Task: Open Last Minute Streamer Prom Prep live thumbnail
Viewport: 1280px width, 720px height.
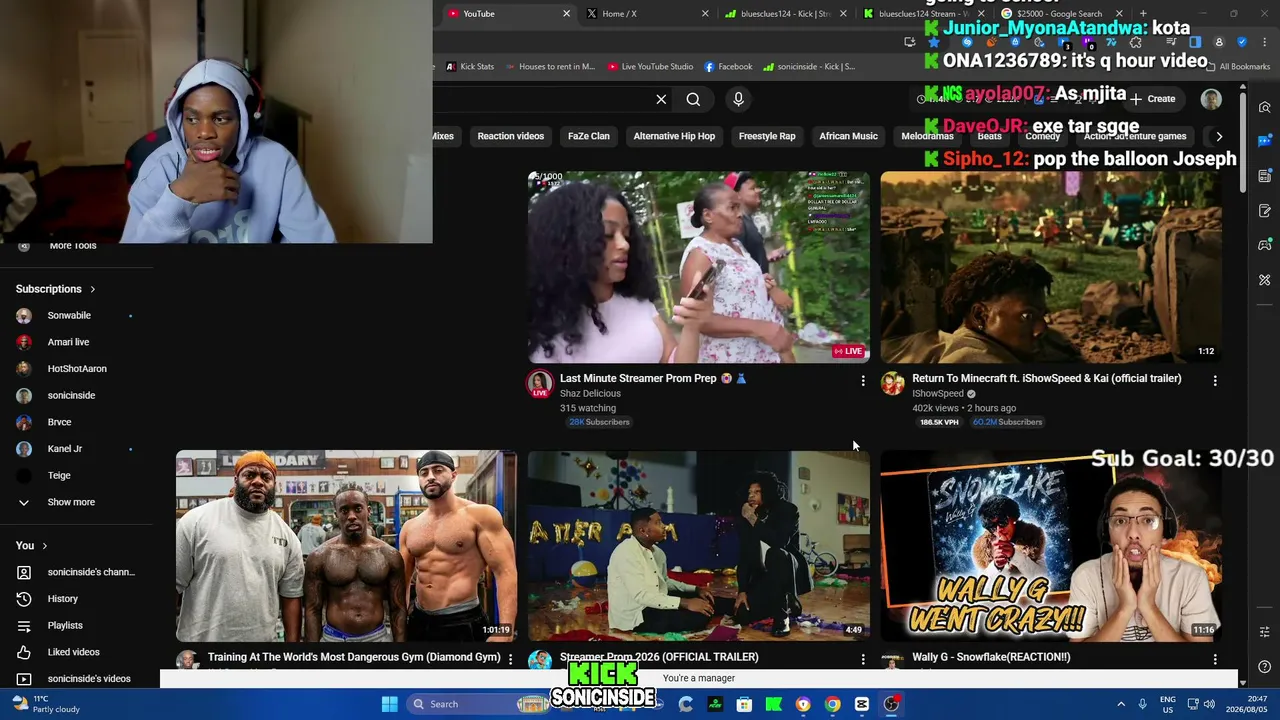Action: pos(698,267)
